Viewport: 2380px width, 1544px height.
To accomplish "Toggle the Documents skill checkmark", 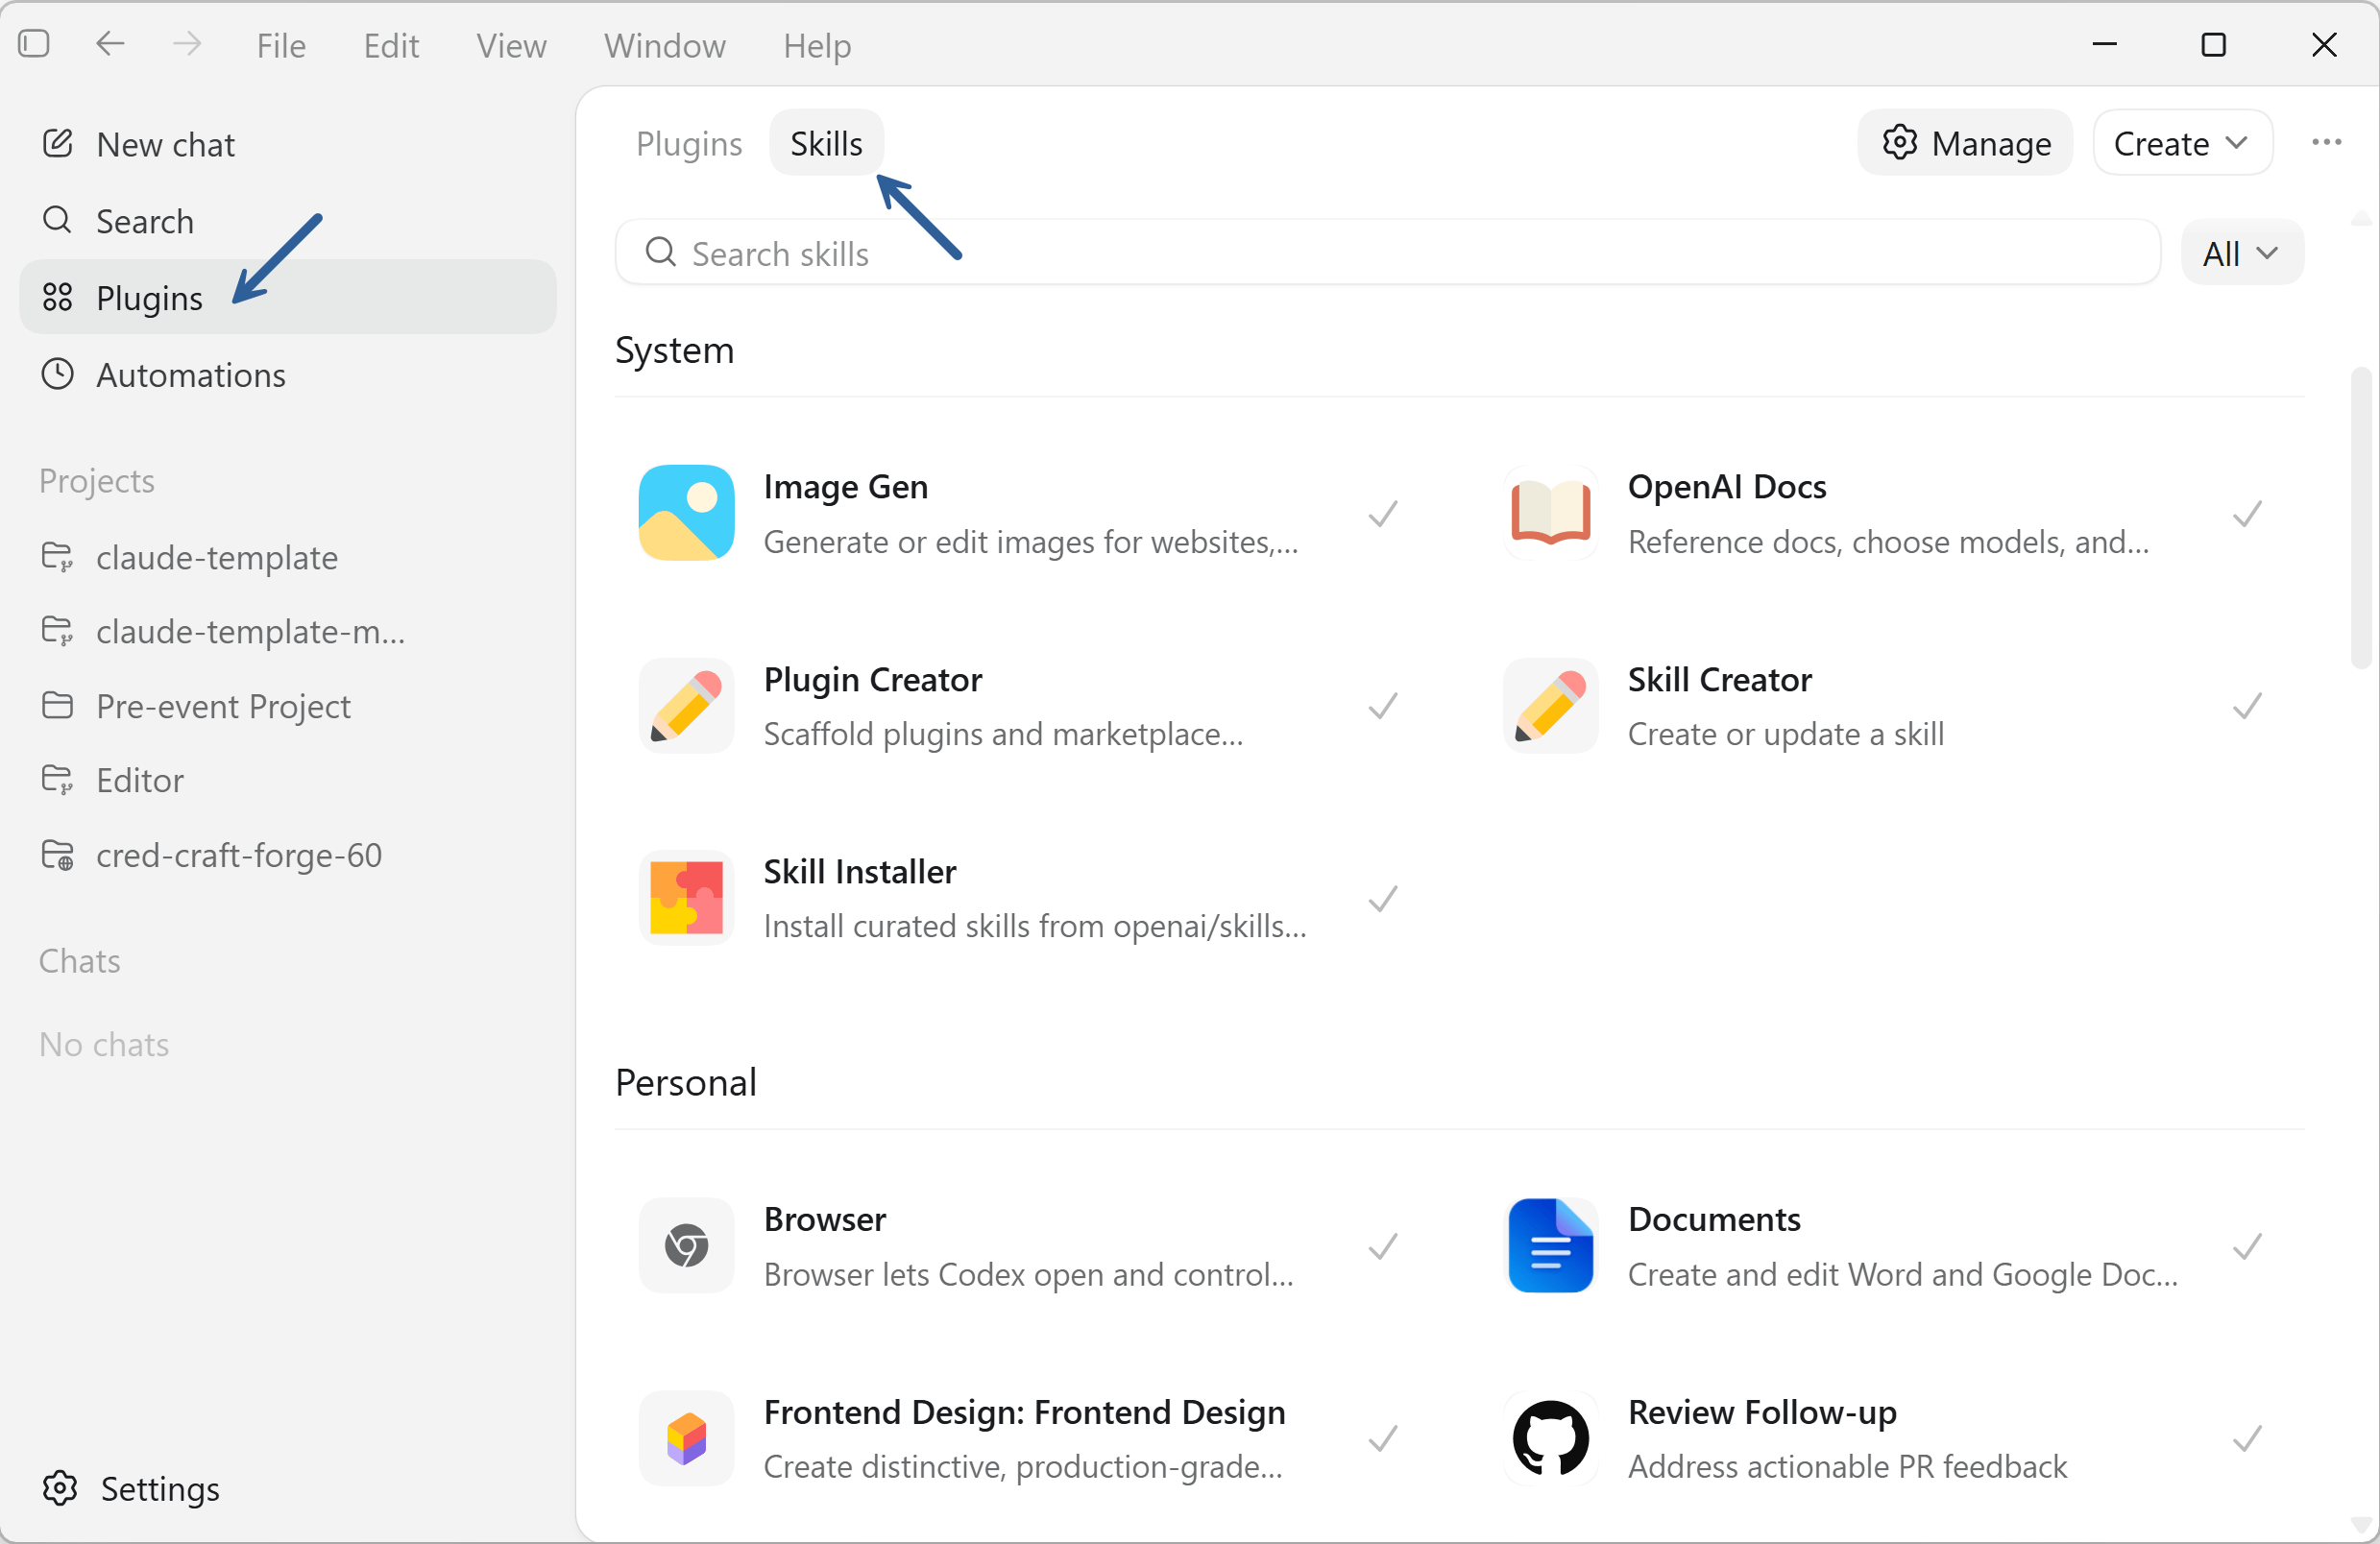I will [2247, 1246].
